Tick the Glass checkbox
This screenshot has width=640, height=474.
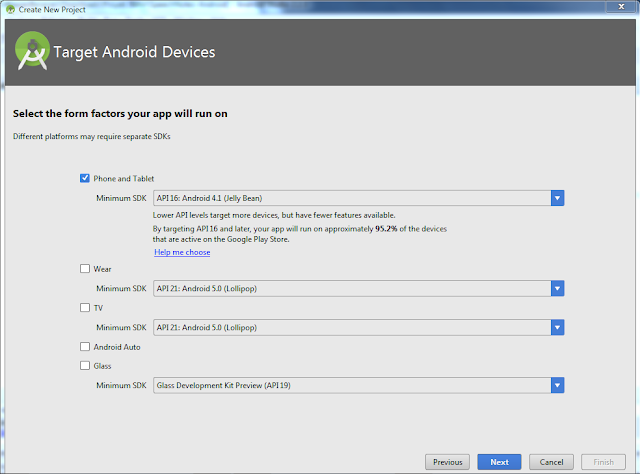[x=84, y=365]
